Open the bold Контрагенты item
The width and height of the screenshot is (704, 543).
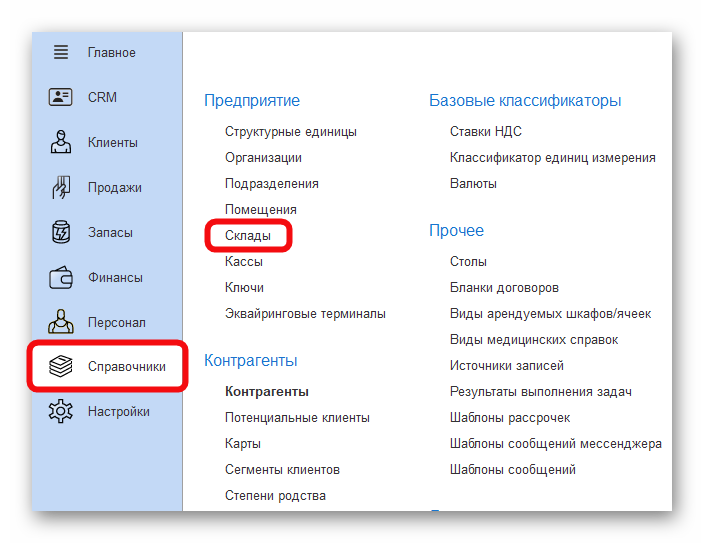point(267,392)
